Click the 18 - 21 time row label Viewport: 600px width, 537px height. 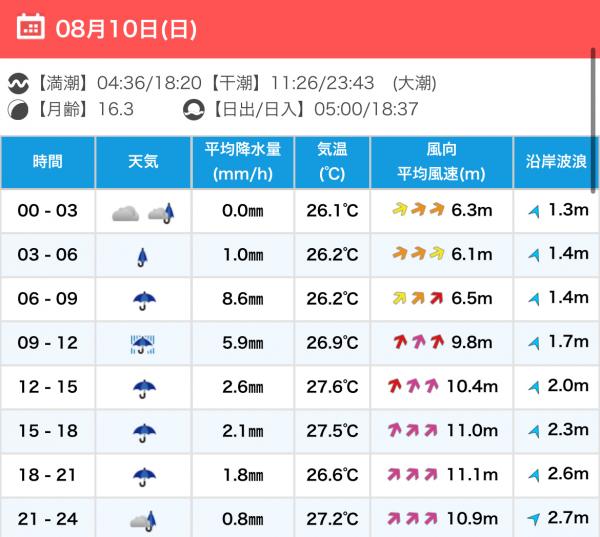click(x=48, y=475)
